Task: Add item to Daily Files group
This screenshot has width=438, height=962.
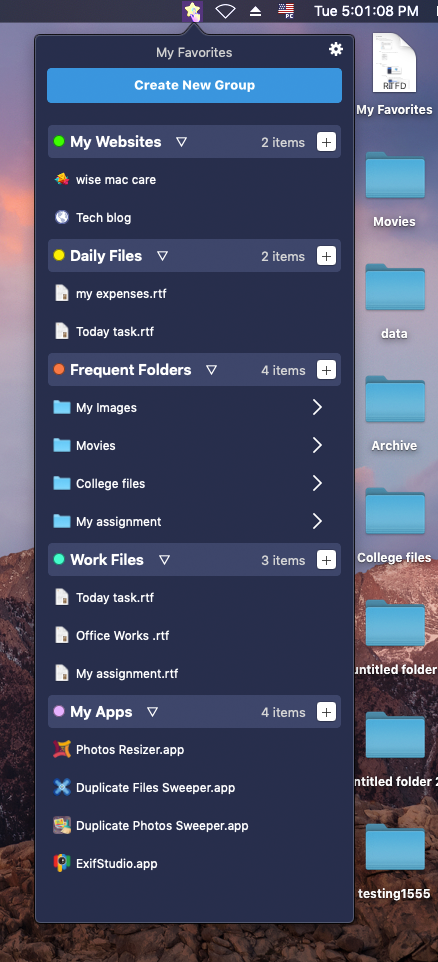Action: [326, 256]
